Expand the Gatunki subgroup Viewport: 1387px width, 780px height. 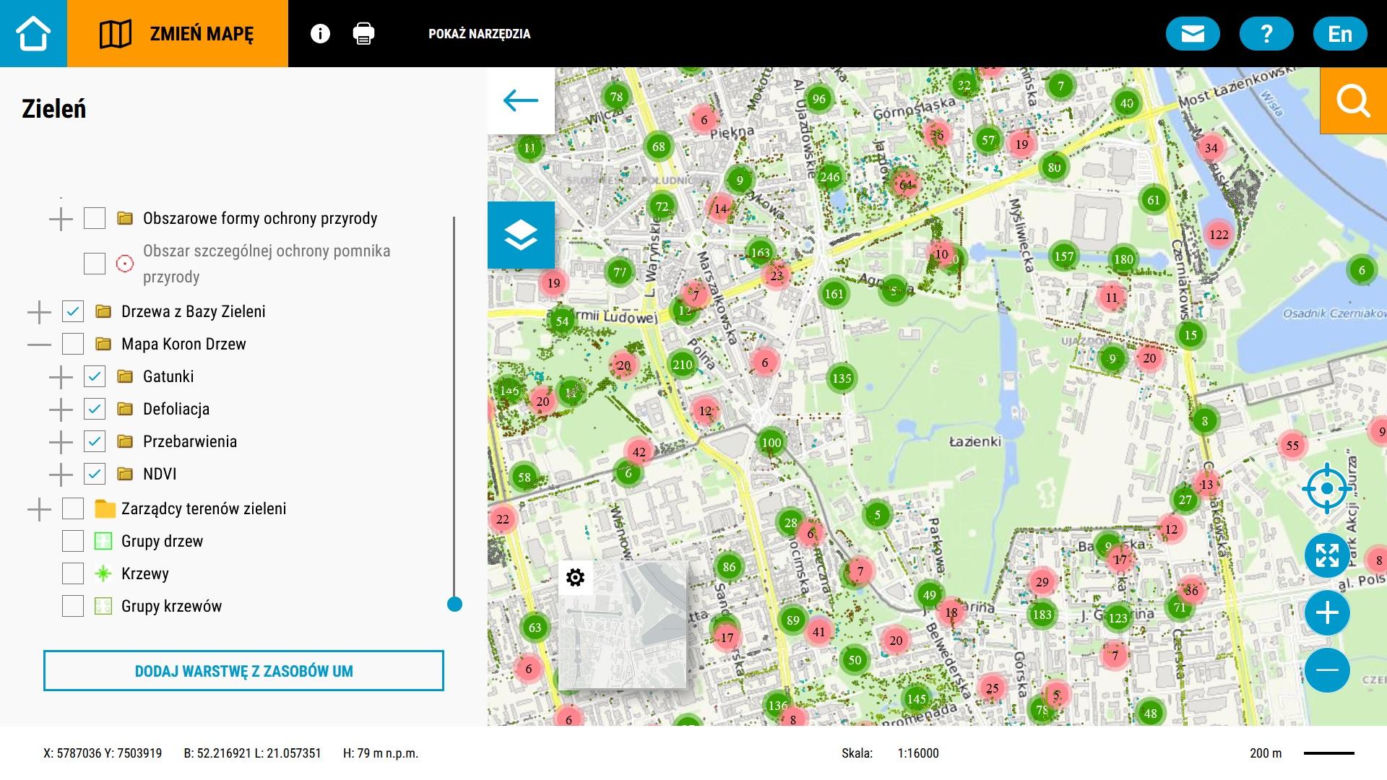click(61, 377)
